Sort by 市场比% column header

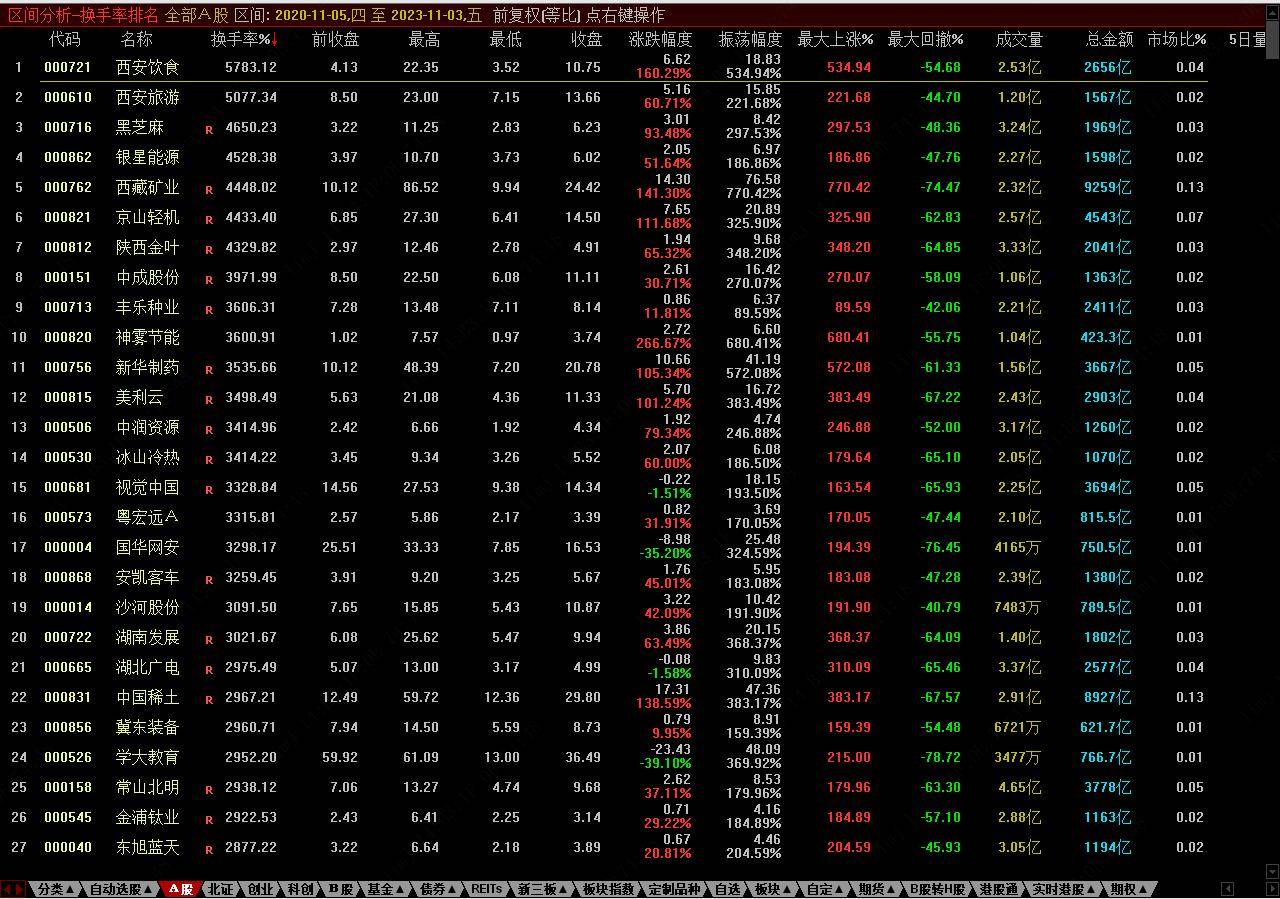coord(1176,40)
